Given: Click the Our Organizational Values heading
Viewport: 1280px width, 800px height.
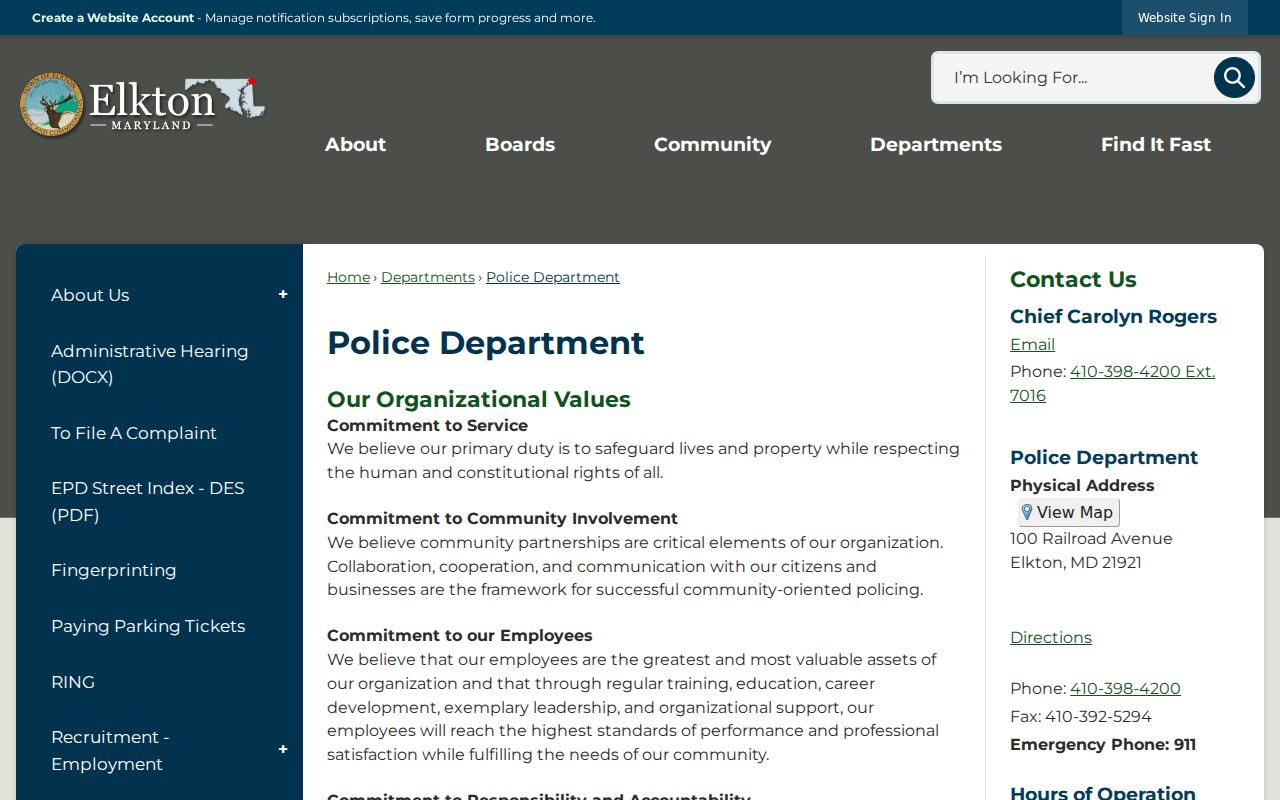Looking at the screenshot, I should pyautogui.click(x=479, y=399).
